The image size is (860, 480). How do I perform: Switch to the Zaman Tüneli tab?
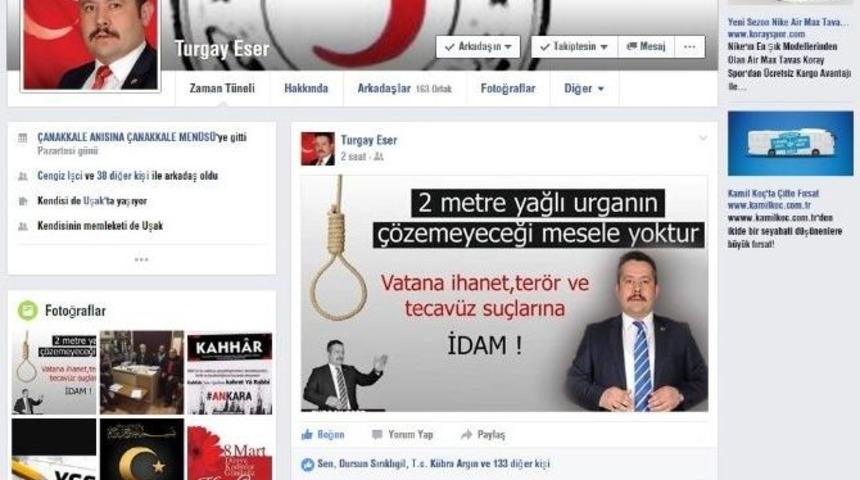222,88
